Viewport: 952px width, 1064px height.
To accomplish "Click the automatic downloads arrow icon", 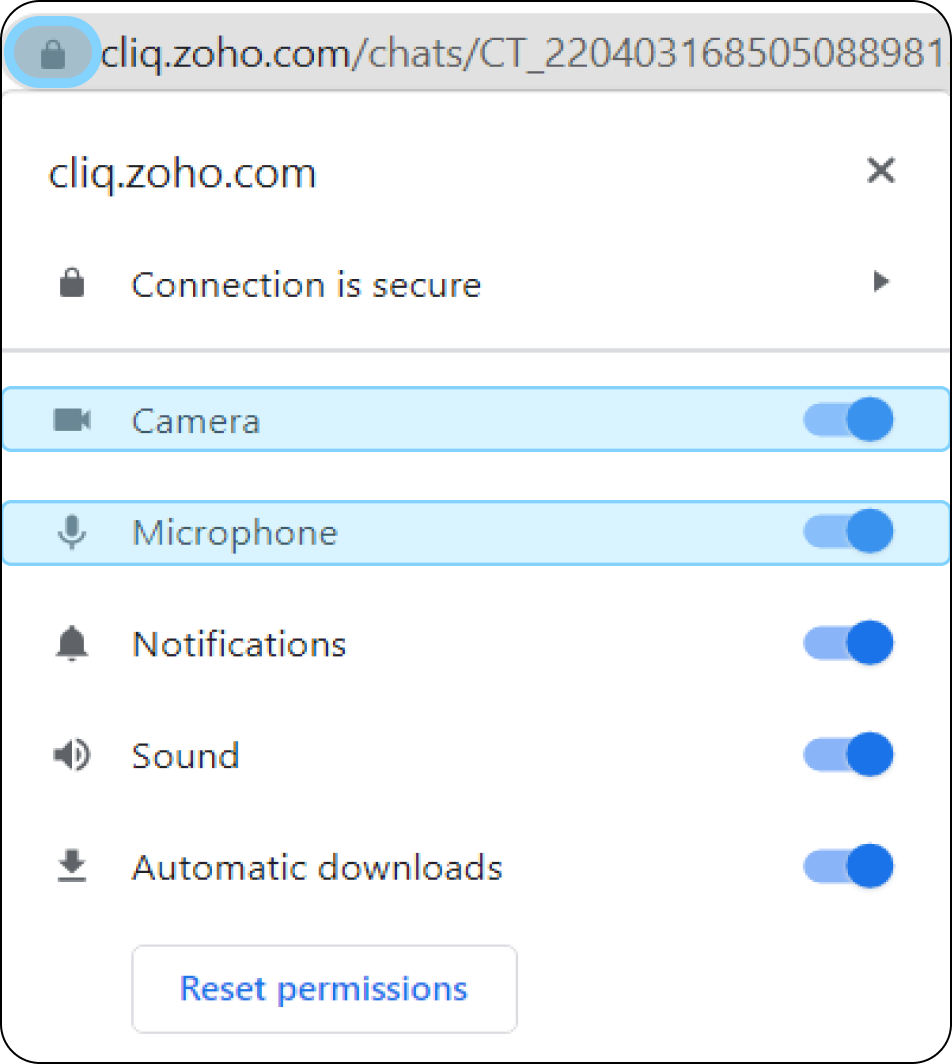I will 72,866.
